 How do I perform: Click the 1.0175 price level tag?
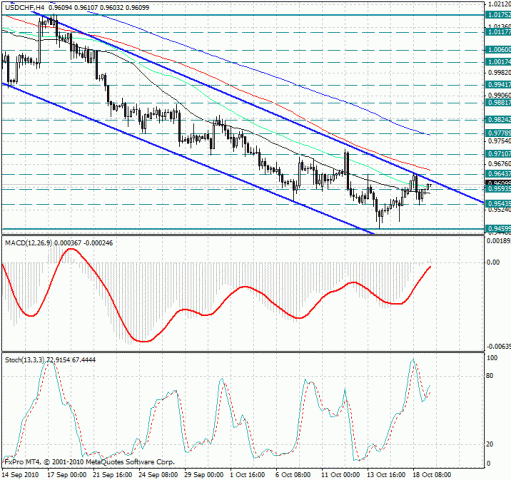click(x=498, y=15)
